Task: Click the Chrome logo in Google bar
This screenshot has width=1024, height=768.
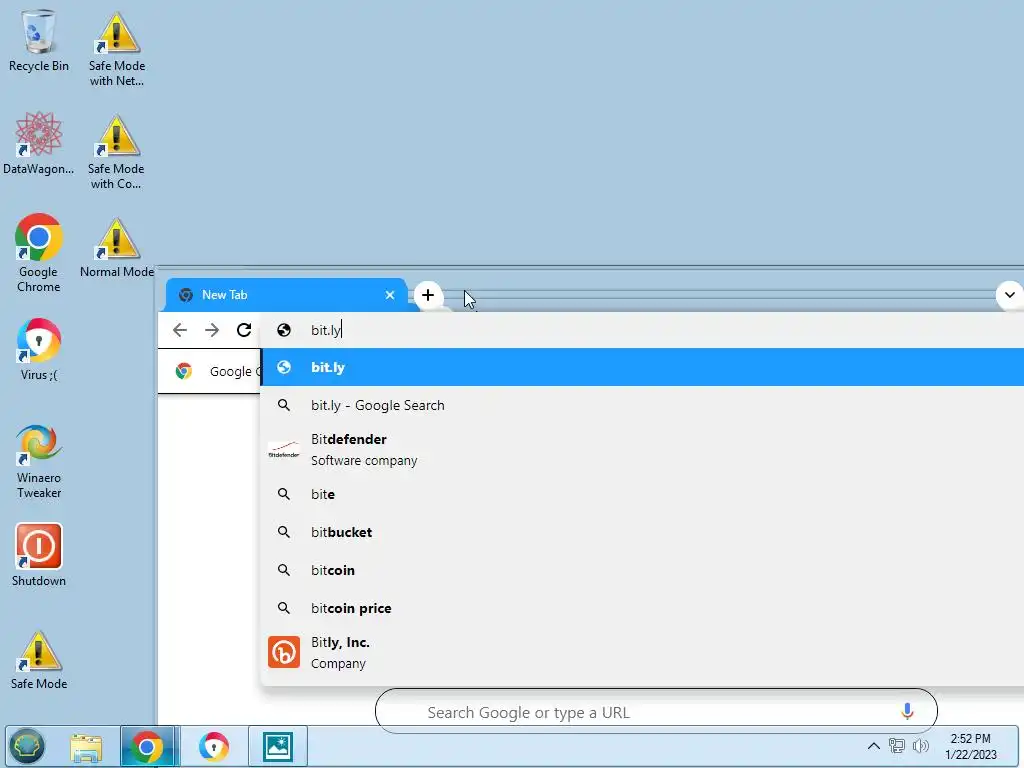Action: click(x=184, y=372)
